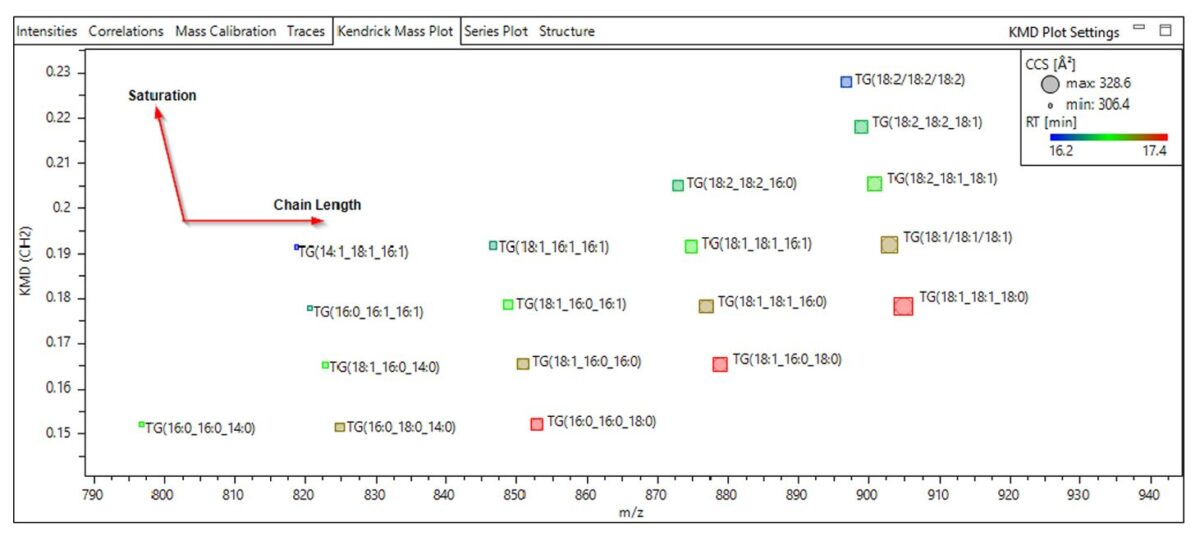Select the green TG(18:1_16:0_16:1) marker

point(508,304)
